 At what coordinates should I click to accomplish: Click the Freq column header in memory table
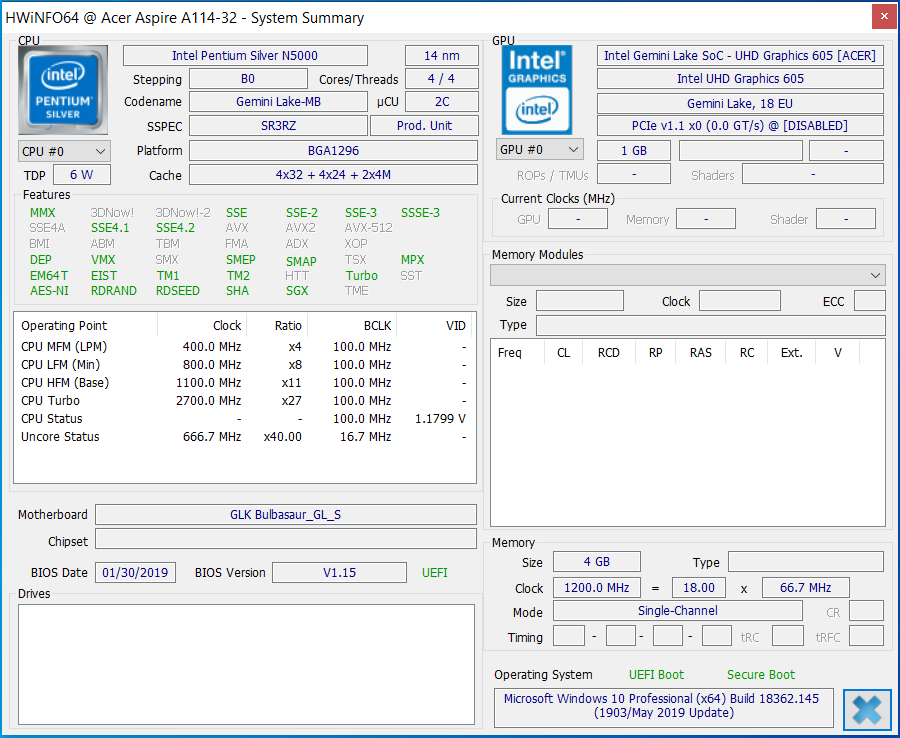510,353
